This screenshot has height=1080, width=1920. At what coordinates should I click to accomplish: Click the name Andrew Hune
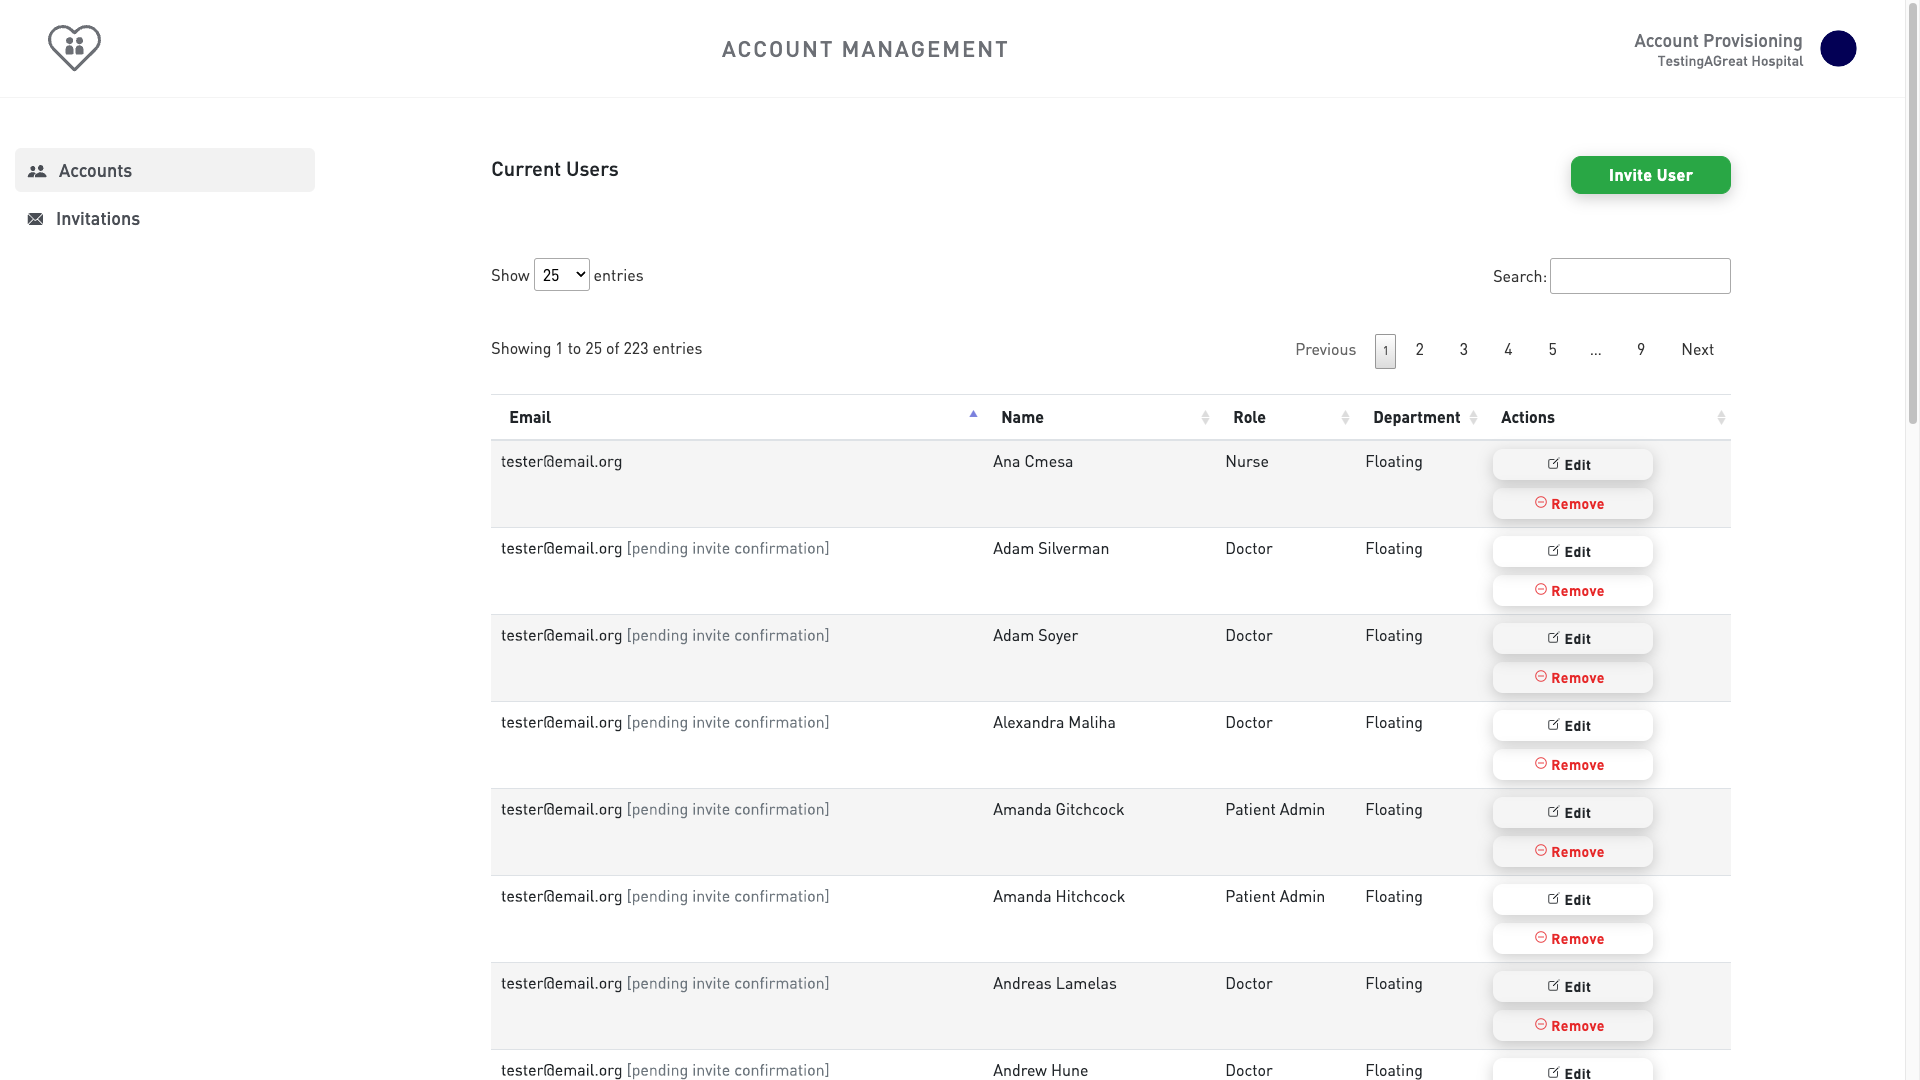tap(1040, 1071)
